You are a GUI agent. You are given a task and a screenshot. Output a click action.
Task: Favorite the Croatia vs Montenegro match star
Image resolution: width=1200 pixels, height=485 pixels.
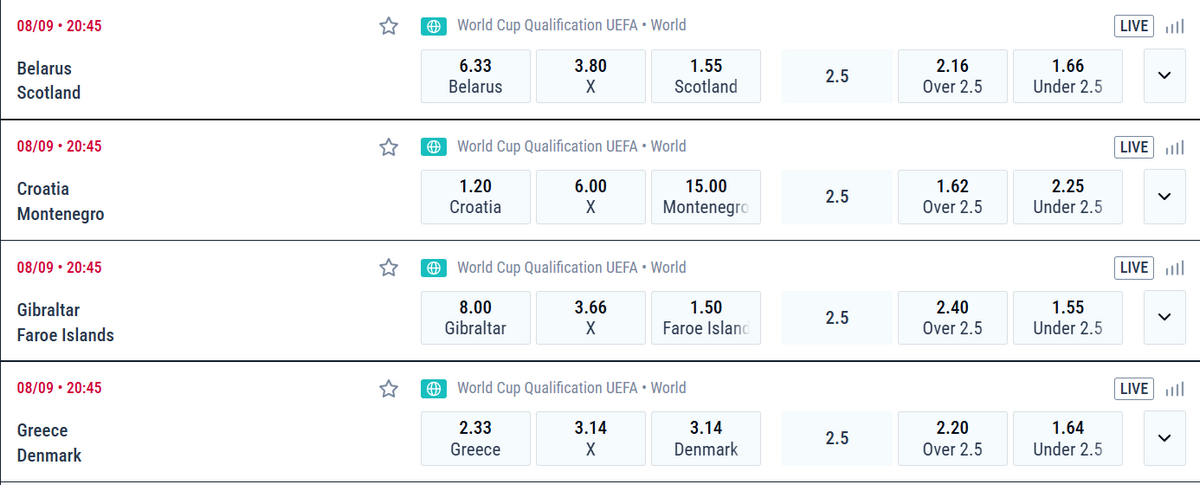[389, 147]
